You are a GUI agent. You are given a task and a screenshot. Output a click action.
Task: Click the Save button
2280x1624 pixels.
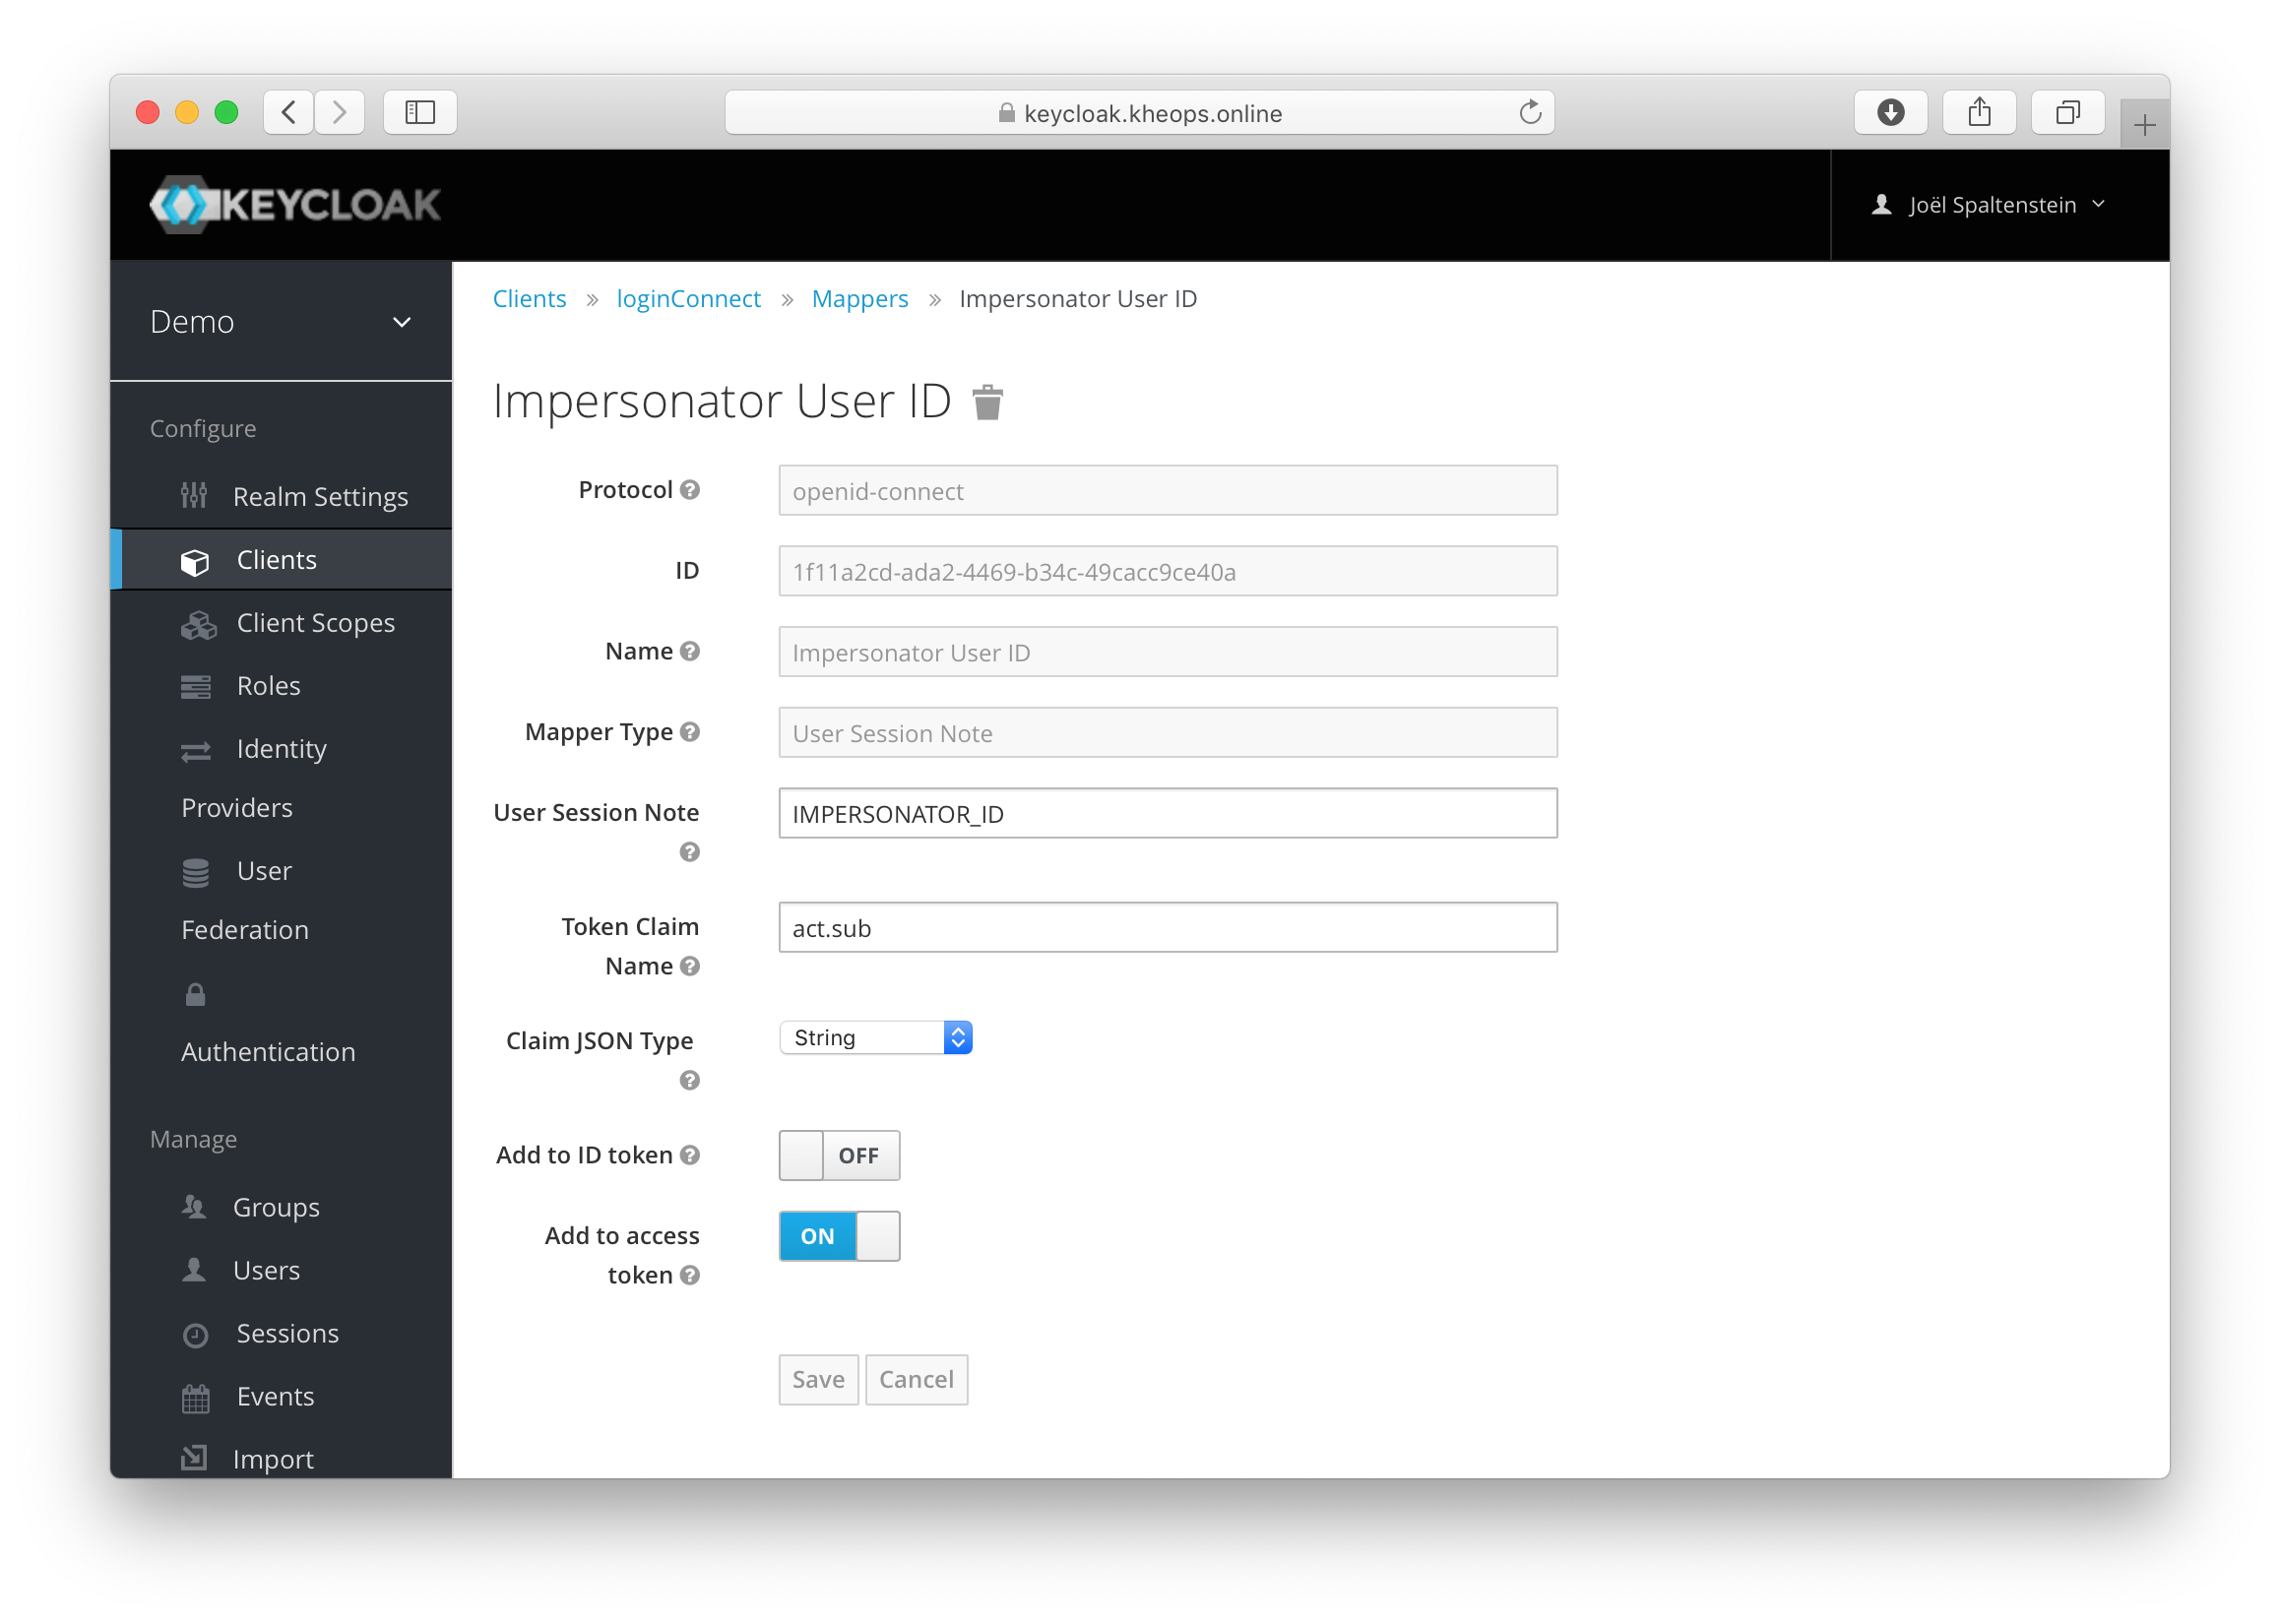(x=816, y=1376)
